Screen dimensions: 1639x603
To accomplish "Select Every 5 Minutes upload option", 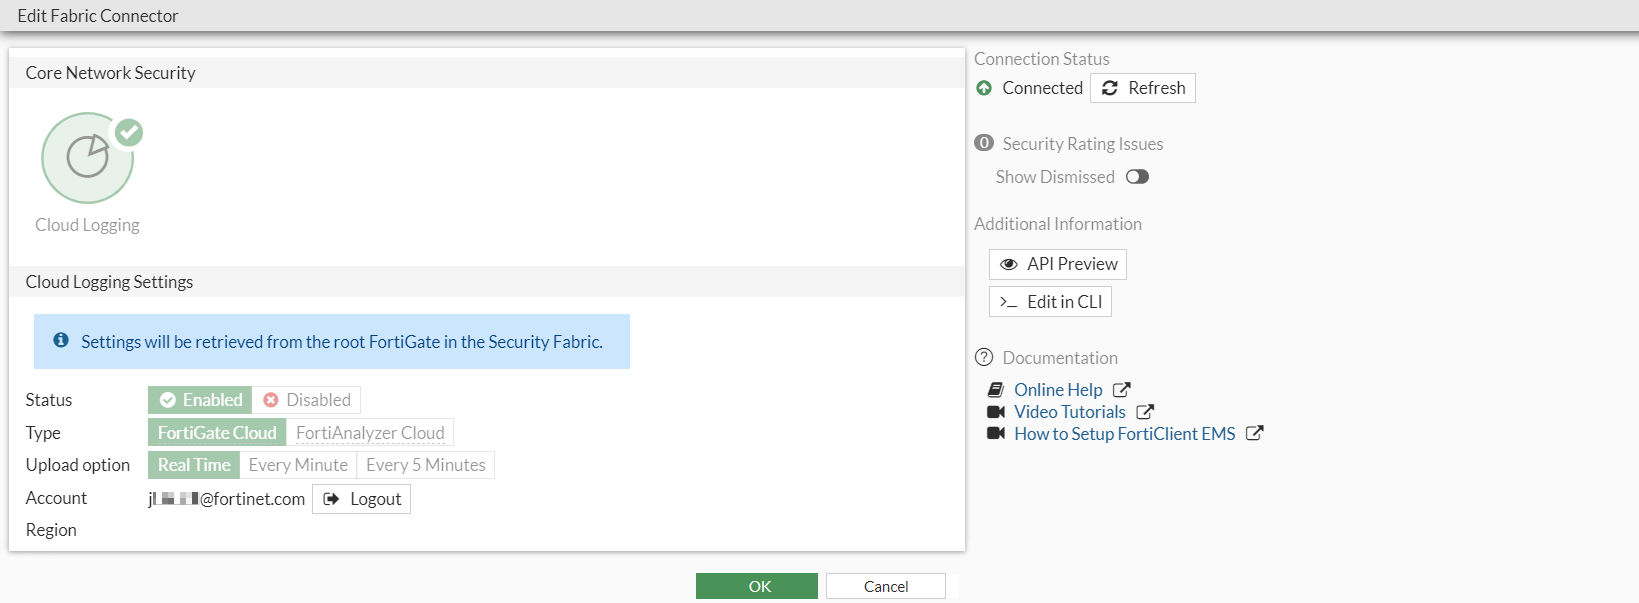I will (x=425, y=465).
